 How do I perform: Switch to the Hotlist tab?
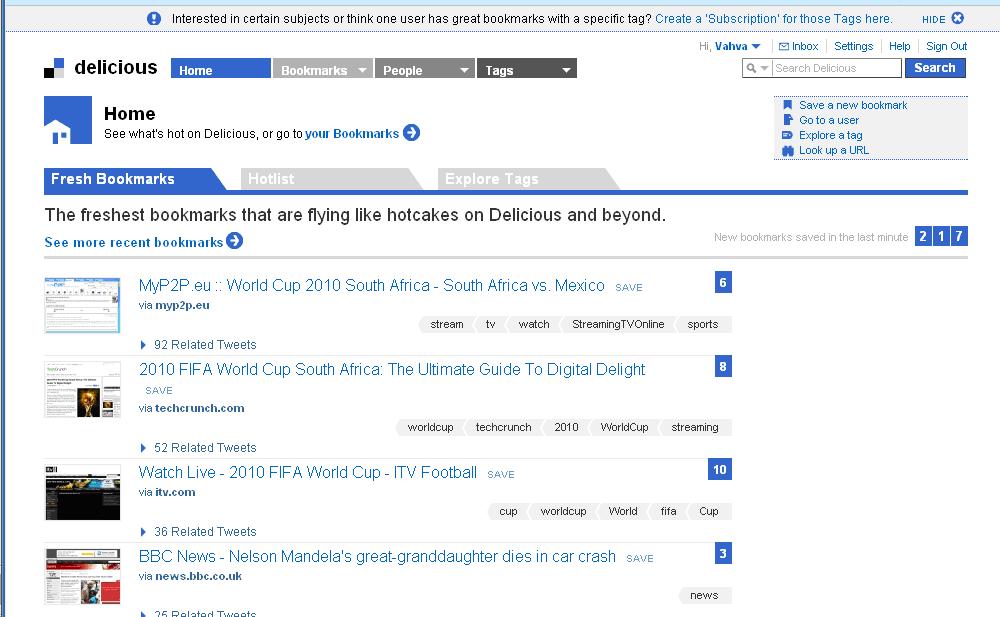coord(271,179)
